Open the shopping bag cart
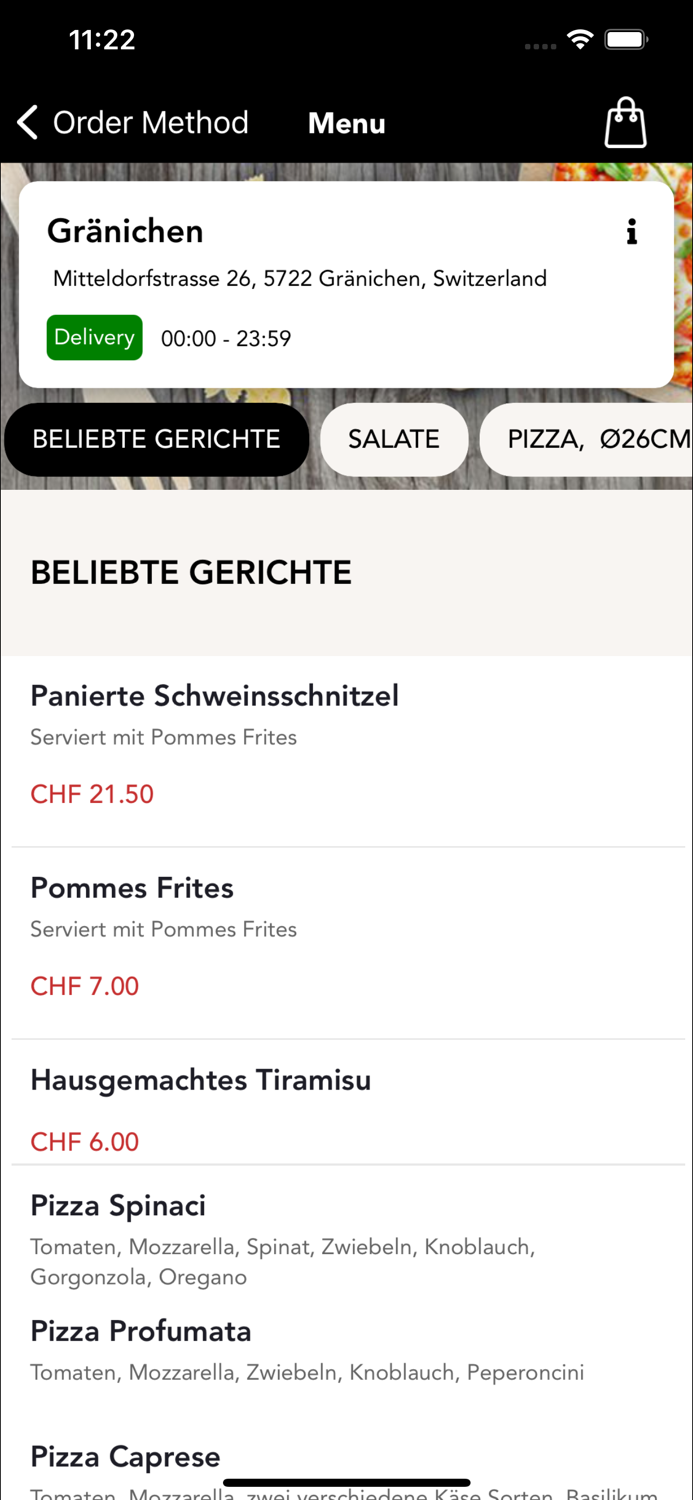The height and width of the screenshot is (1500, 693). click(625, 122)
